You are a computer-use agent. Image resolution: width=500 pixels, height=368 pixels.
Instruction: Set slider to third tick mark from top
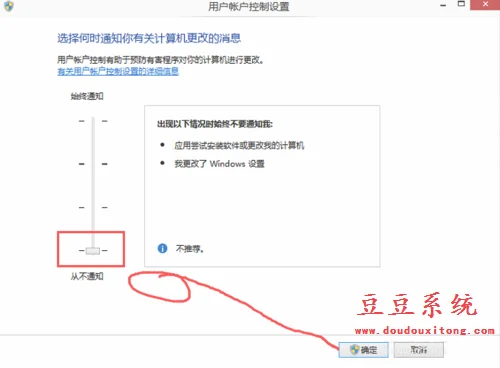pyautogui.click(x=93, y=207)
